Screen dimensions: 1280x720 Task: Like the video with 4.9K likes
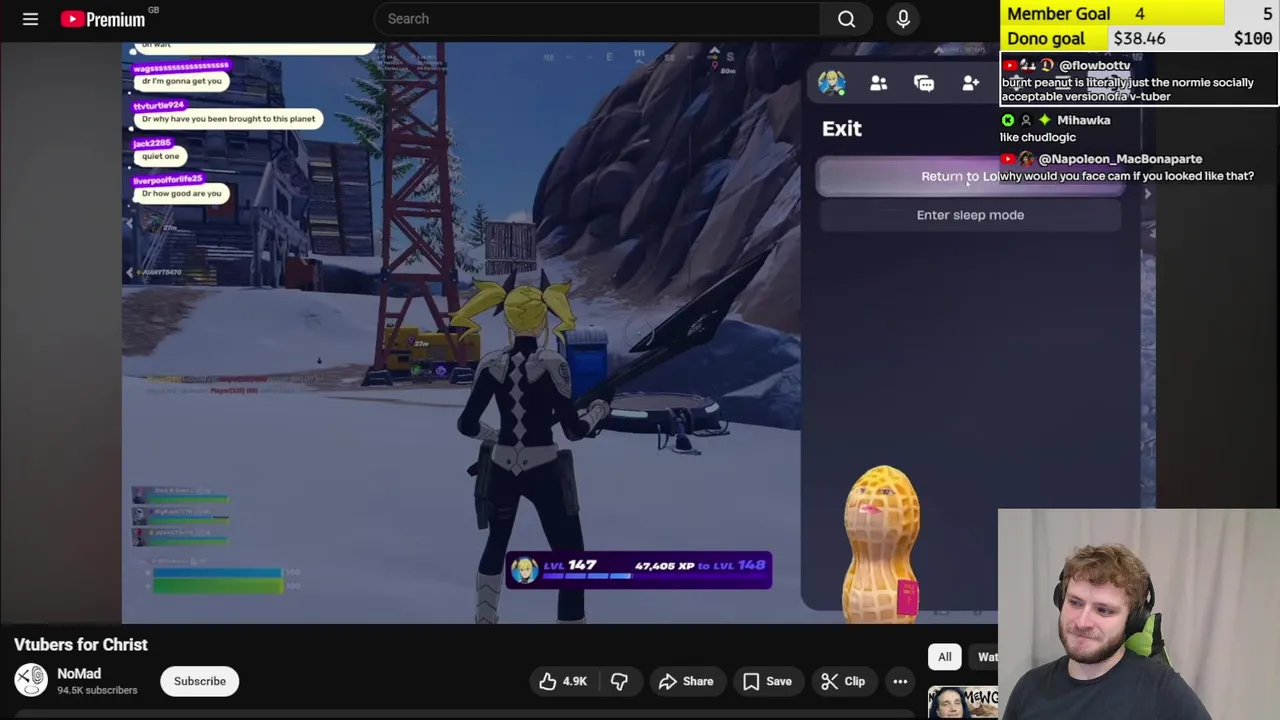[563, 681]
